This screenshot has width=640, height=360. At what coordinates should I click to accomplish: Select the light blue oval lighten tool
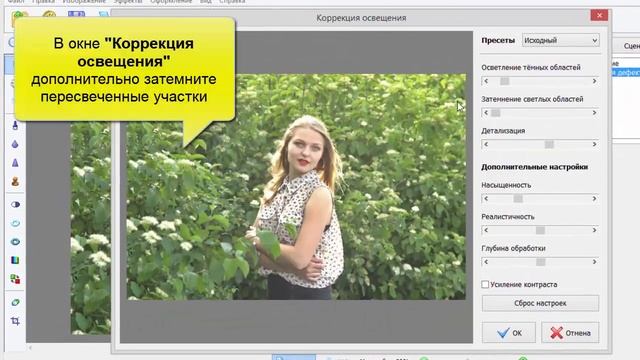point(15,223)
